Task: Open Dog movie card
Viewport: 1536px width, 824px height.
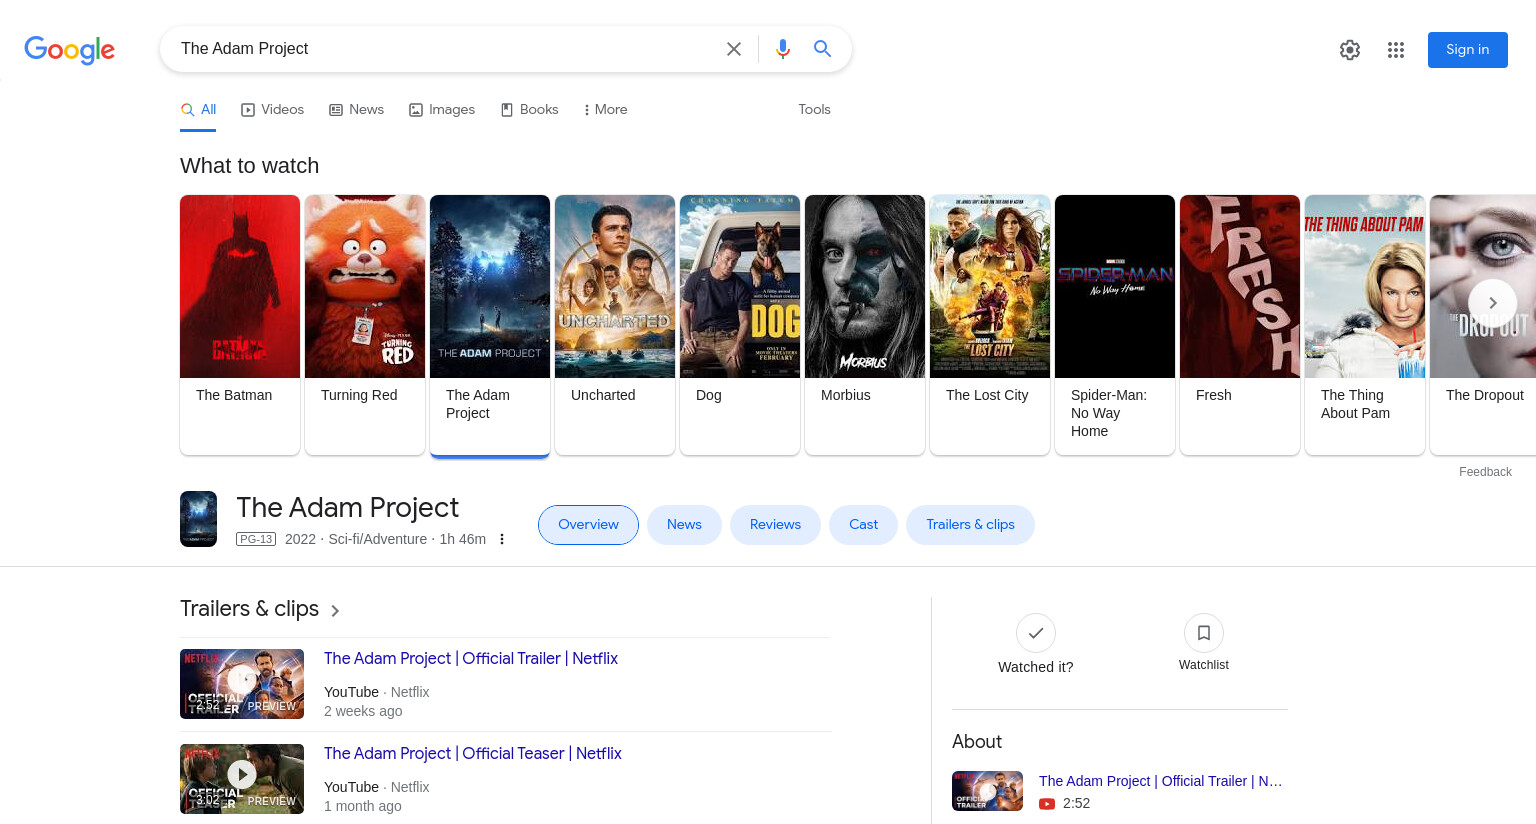Action: (x=740, y=325)
